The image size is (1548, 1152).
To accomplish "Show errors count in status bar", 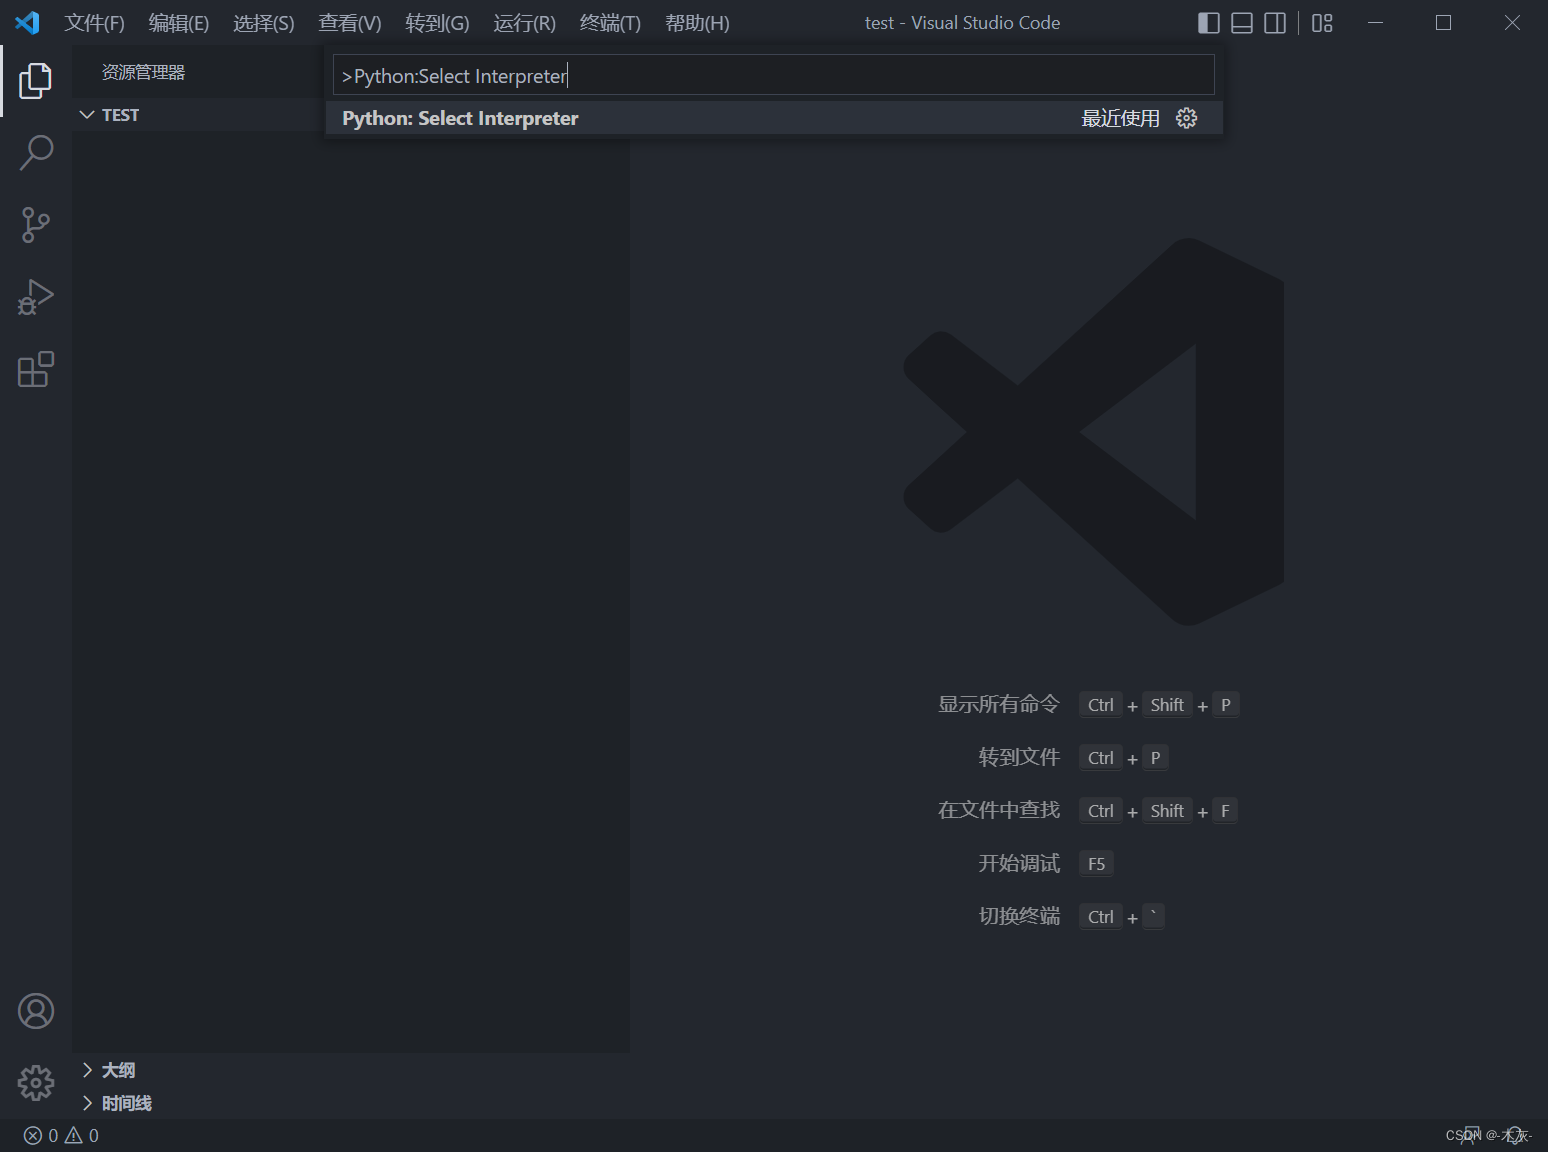I will (41, 1135).
